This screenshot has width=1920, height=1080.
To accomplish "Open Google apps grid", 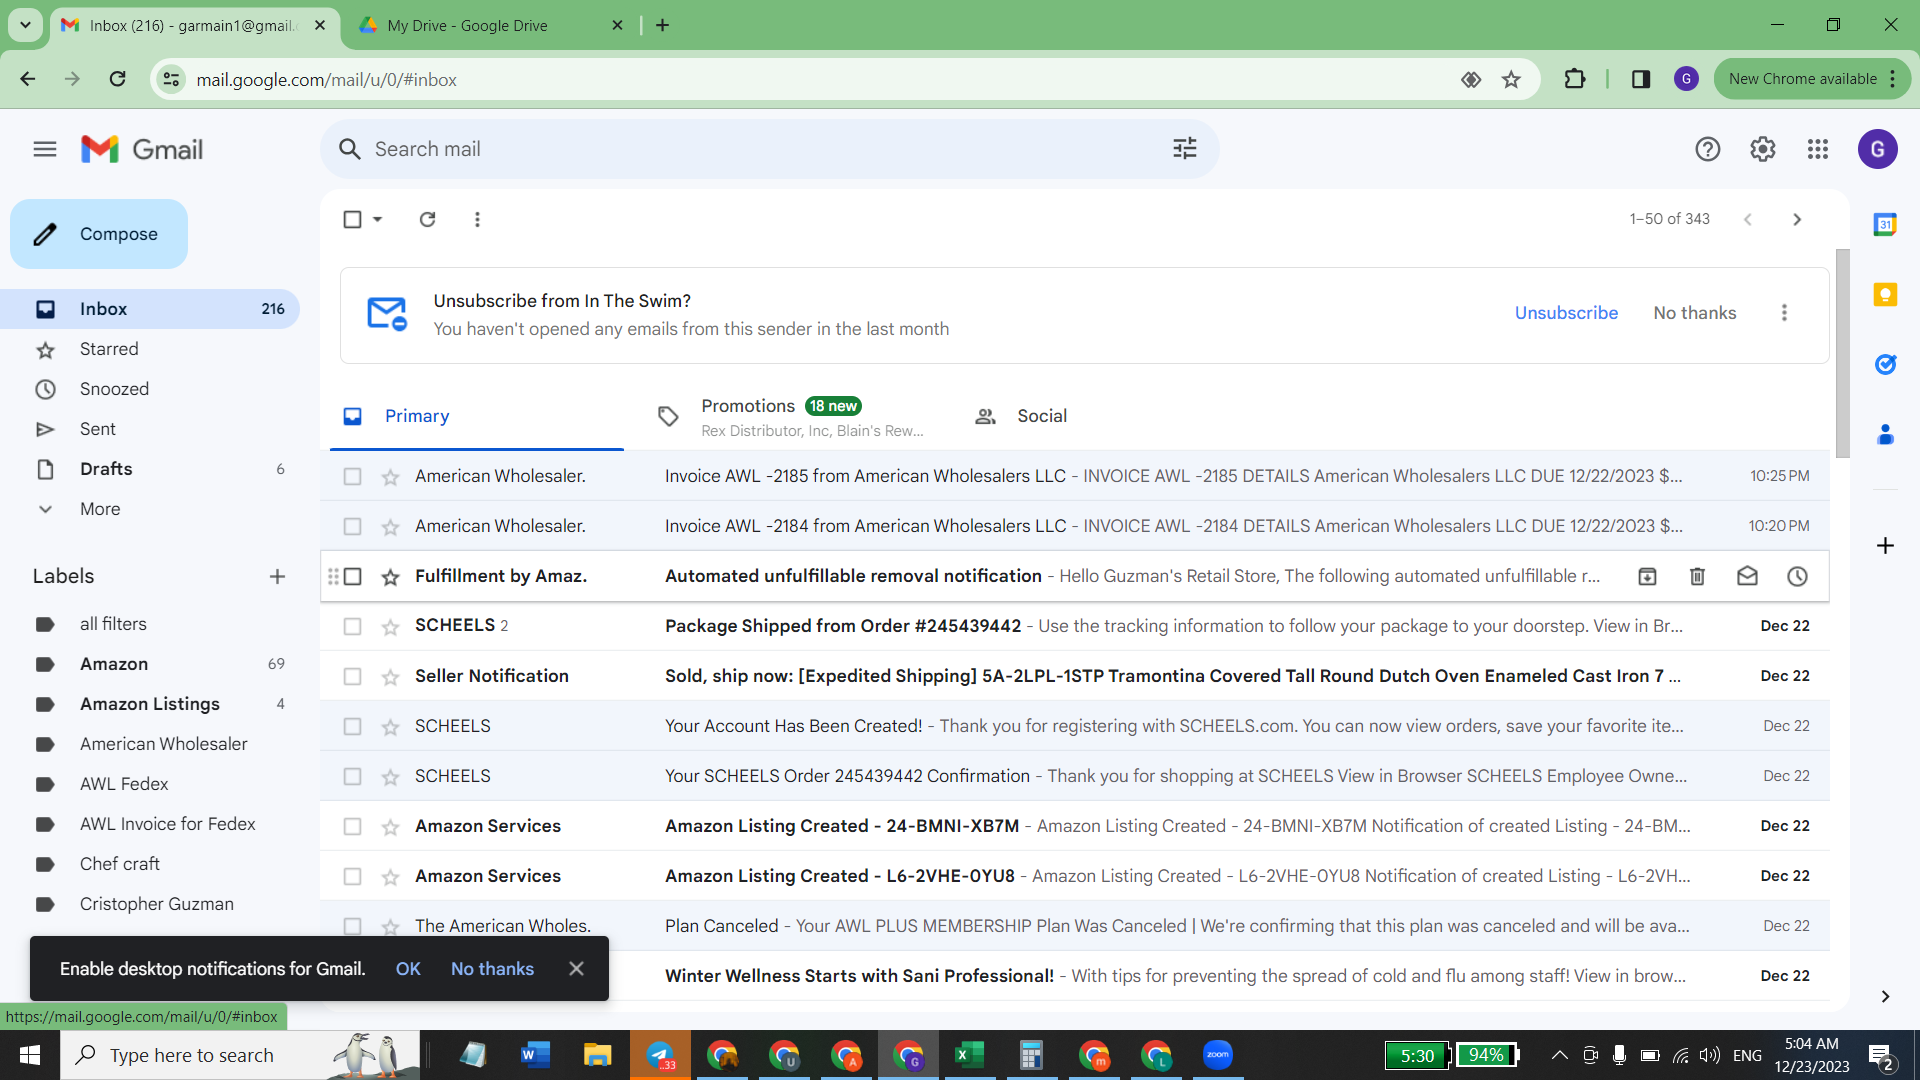I will 1818,150.
